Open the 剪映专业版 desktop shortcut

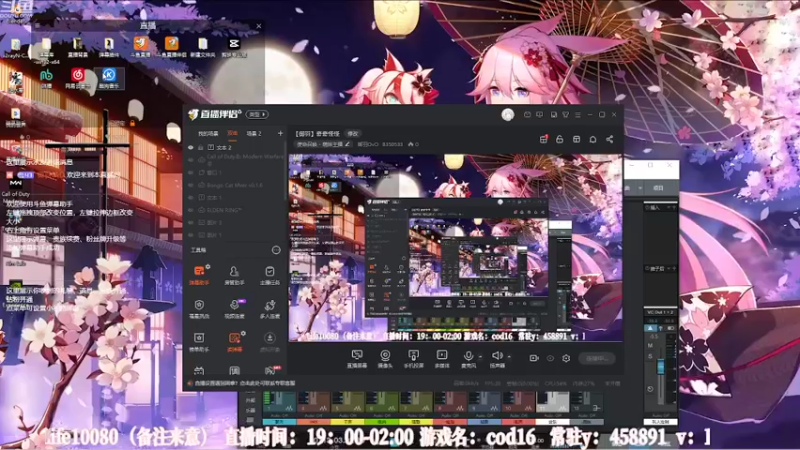tap(234, 47)
